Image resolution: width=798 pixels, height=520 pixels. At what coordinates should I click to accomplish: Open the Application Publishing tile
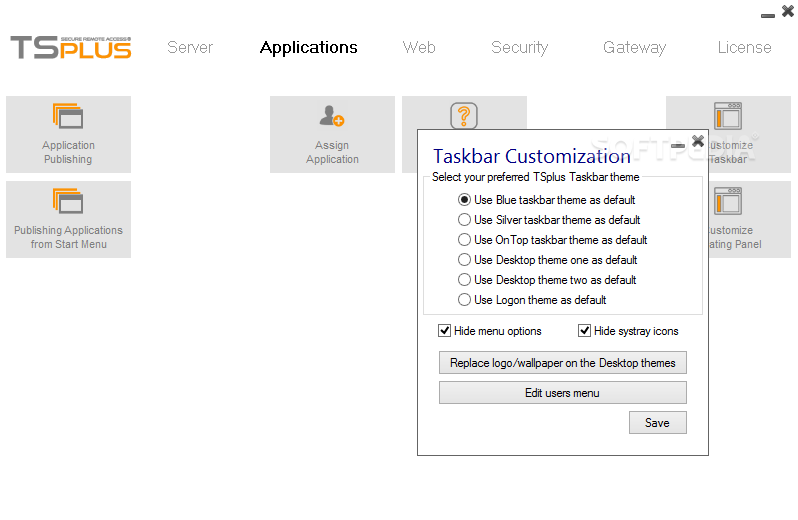pos(68,134)
